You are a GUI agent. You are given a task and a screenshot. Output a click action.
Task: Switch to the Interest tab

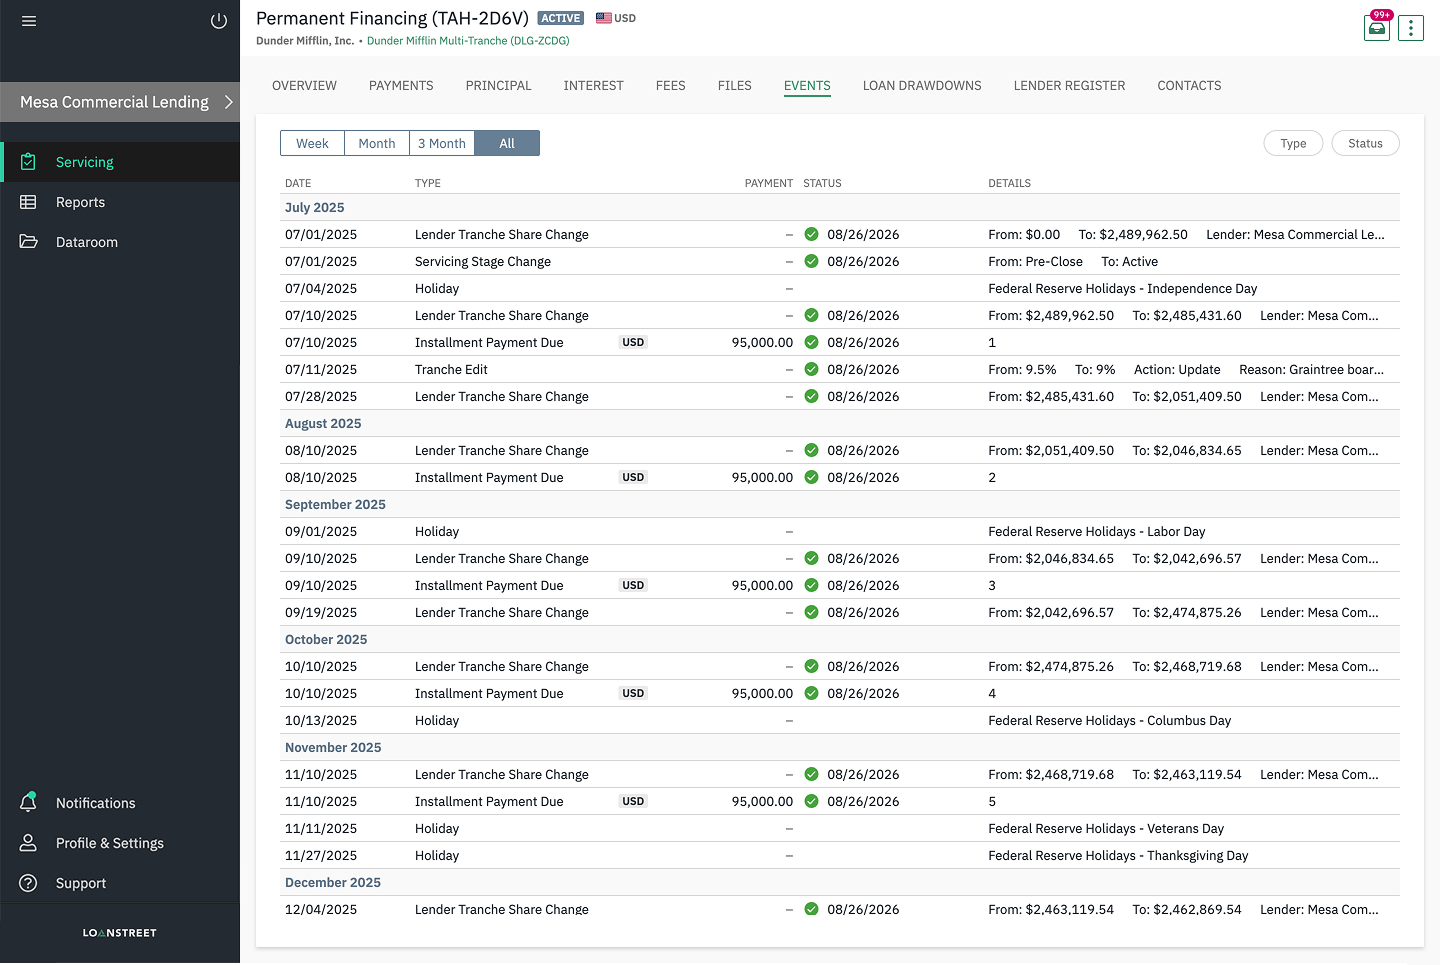(x=593, y=86)
